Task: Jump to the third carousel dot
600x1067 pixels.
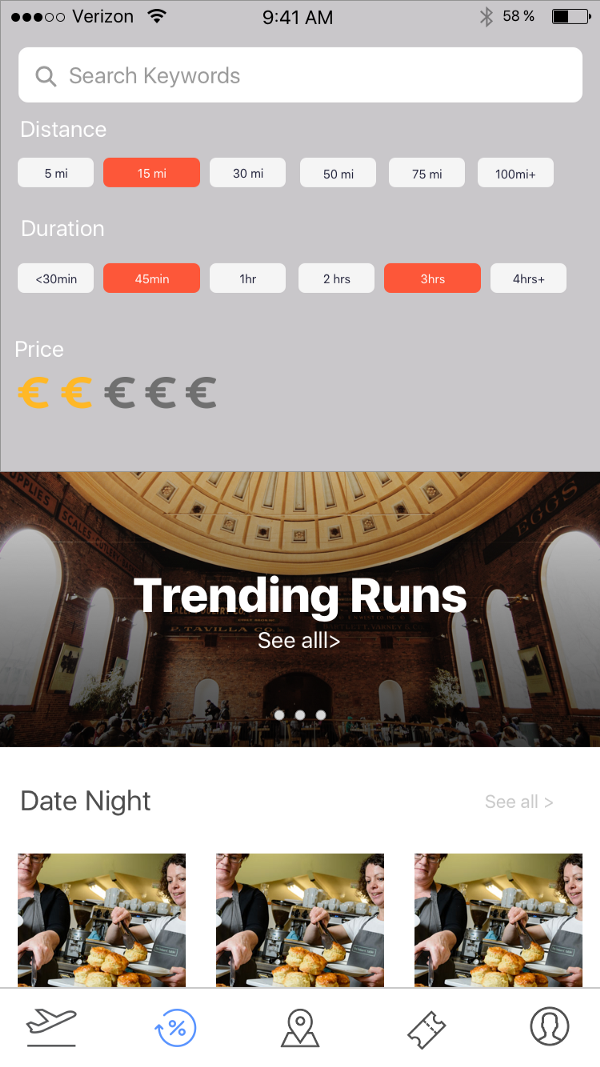Action: pyautogui.click(x=320, y=715)
